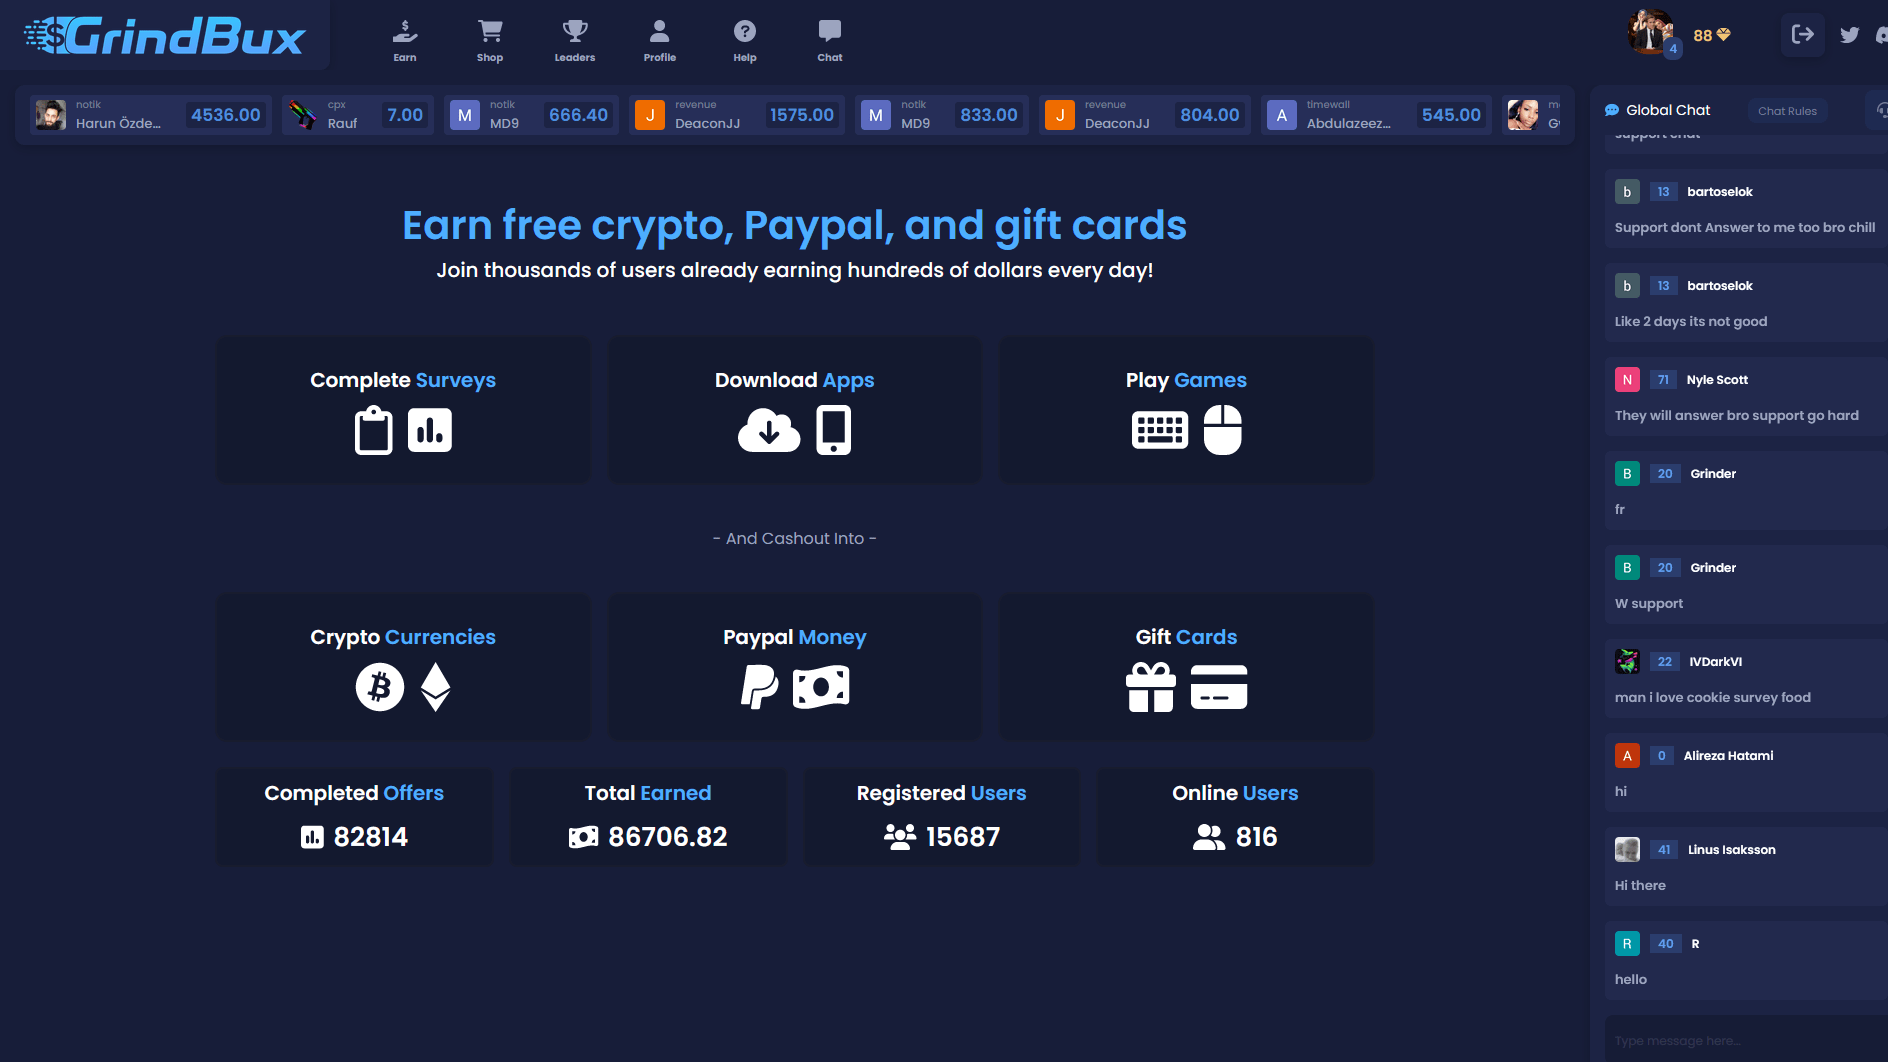Click the logout icon near your balance
1888x1062 pixels.
(1802, 34)
